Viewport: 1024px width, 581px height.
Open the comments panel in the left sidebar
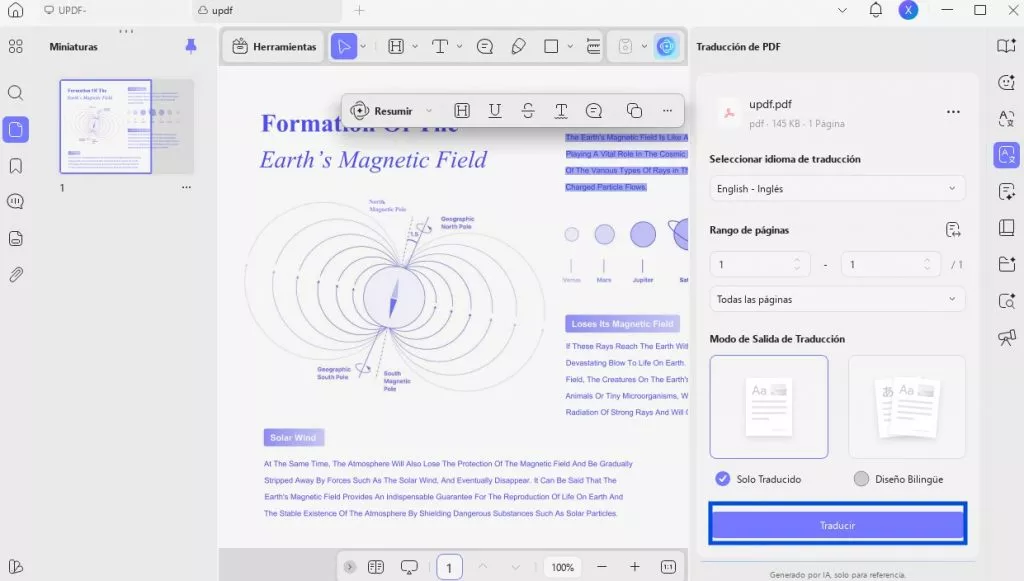[16, 201]
